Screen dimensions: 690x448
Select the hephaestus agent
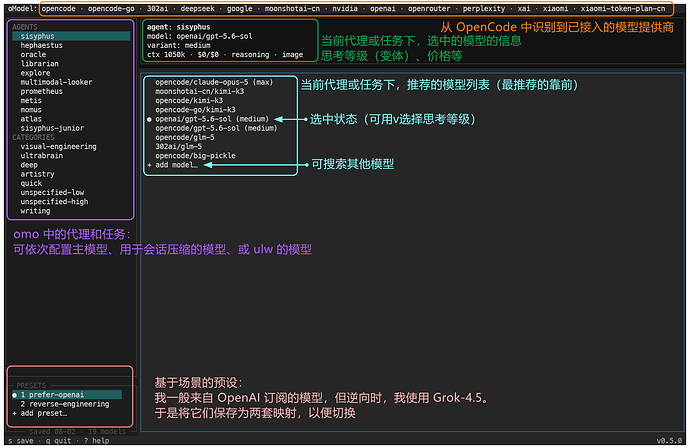pos(41,45)
